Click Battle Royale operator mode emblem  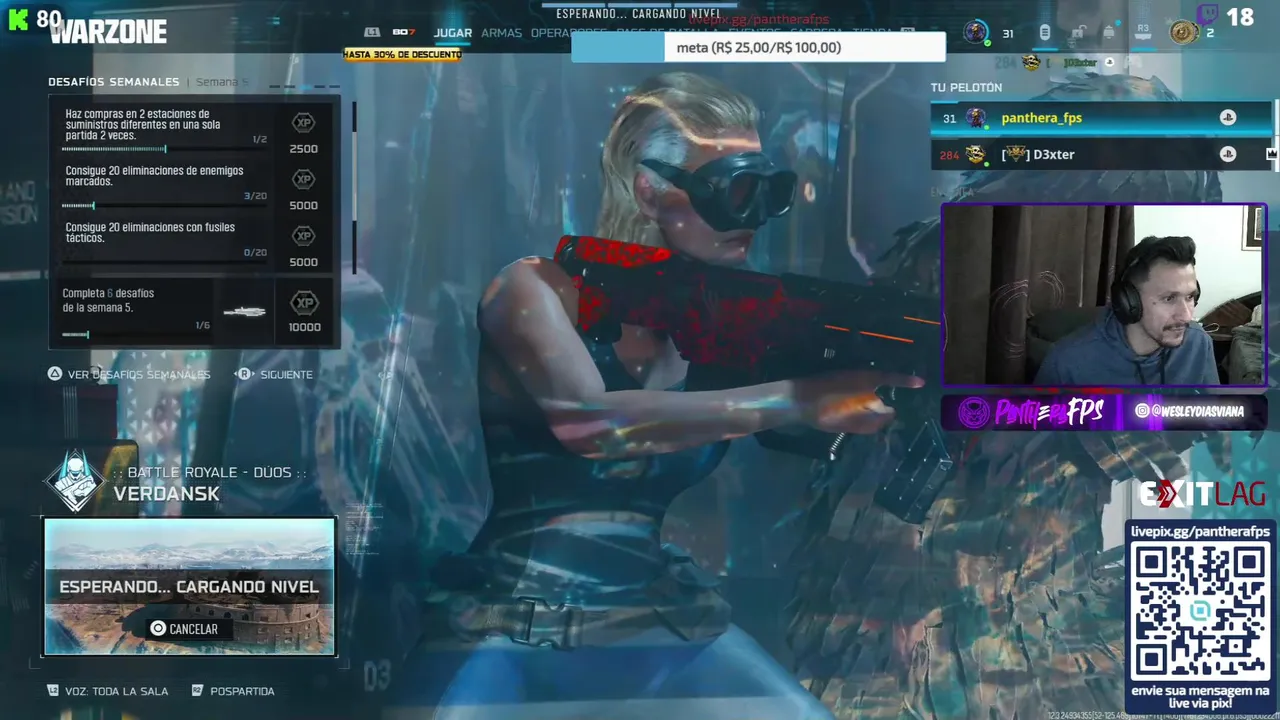coord(75,480)
